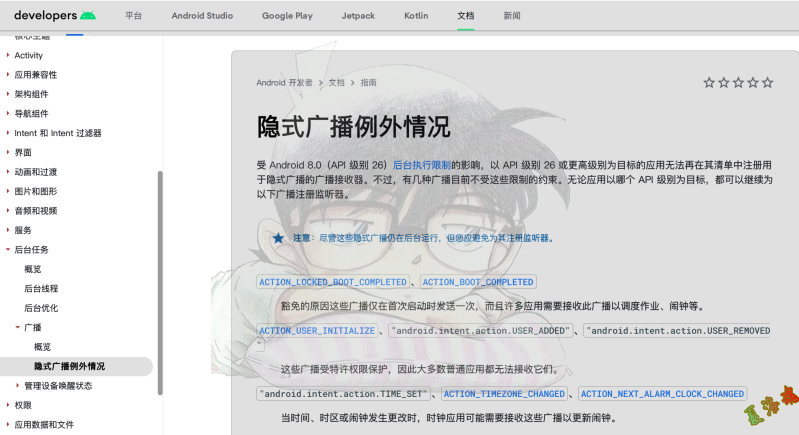Open the Android Studio nav tab
This screenshot has width=799, height=435.
click(x=202, y=16)
